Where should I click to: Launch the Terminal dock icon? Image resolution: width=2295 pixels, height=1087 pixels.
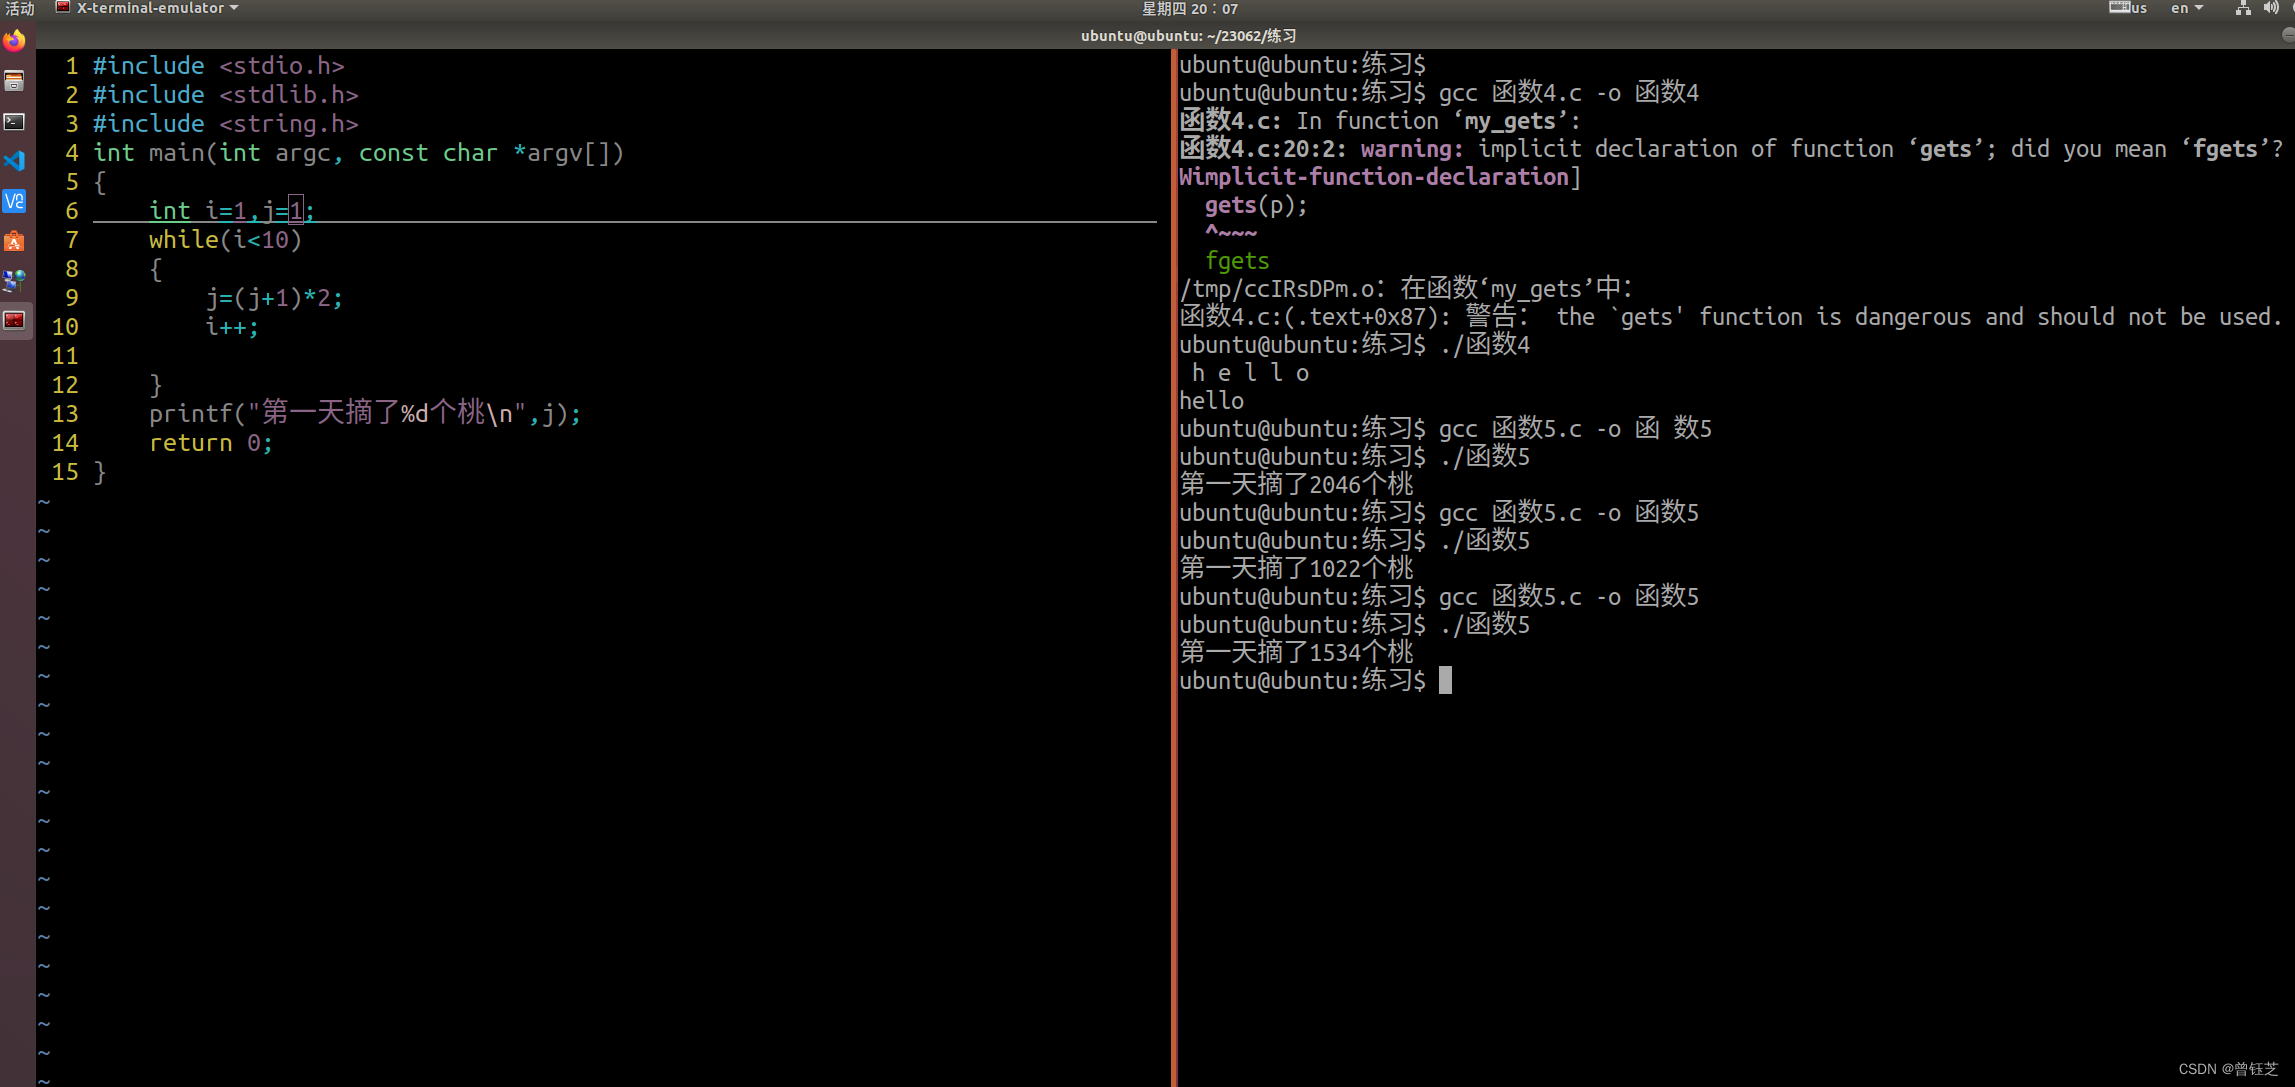(14, 121)
